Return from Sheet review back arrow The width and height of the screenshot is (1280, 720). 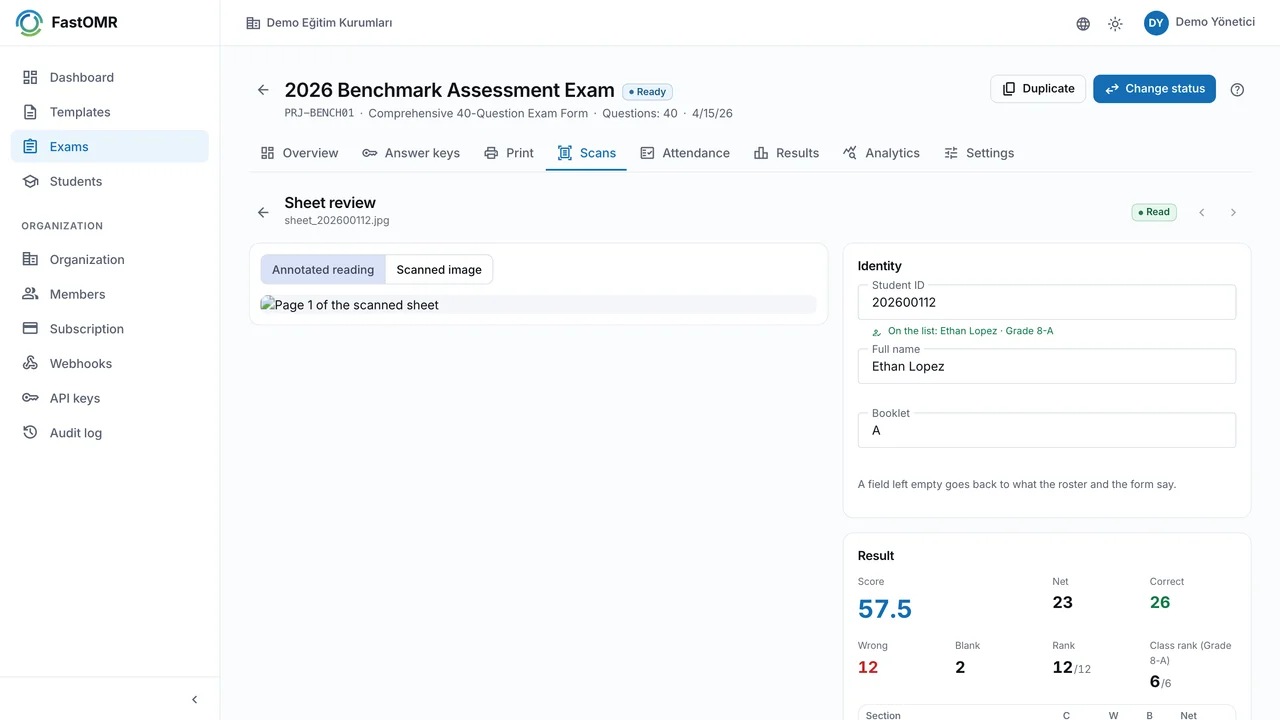pyautogui.click(x=263, y=212)
